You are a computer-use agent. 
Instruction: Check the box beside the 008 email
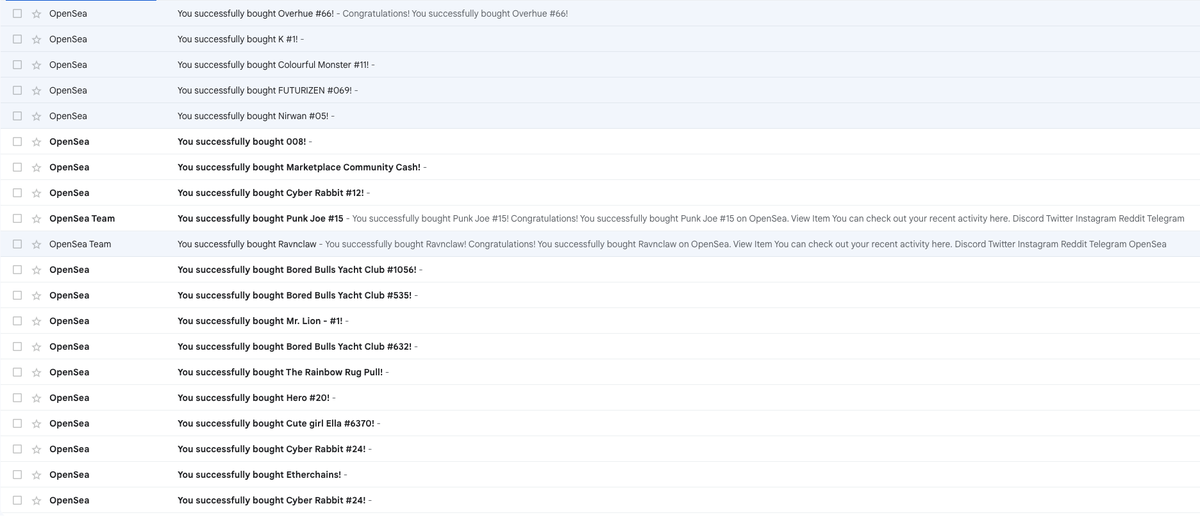[x=17, y=142]
